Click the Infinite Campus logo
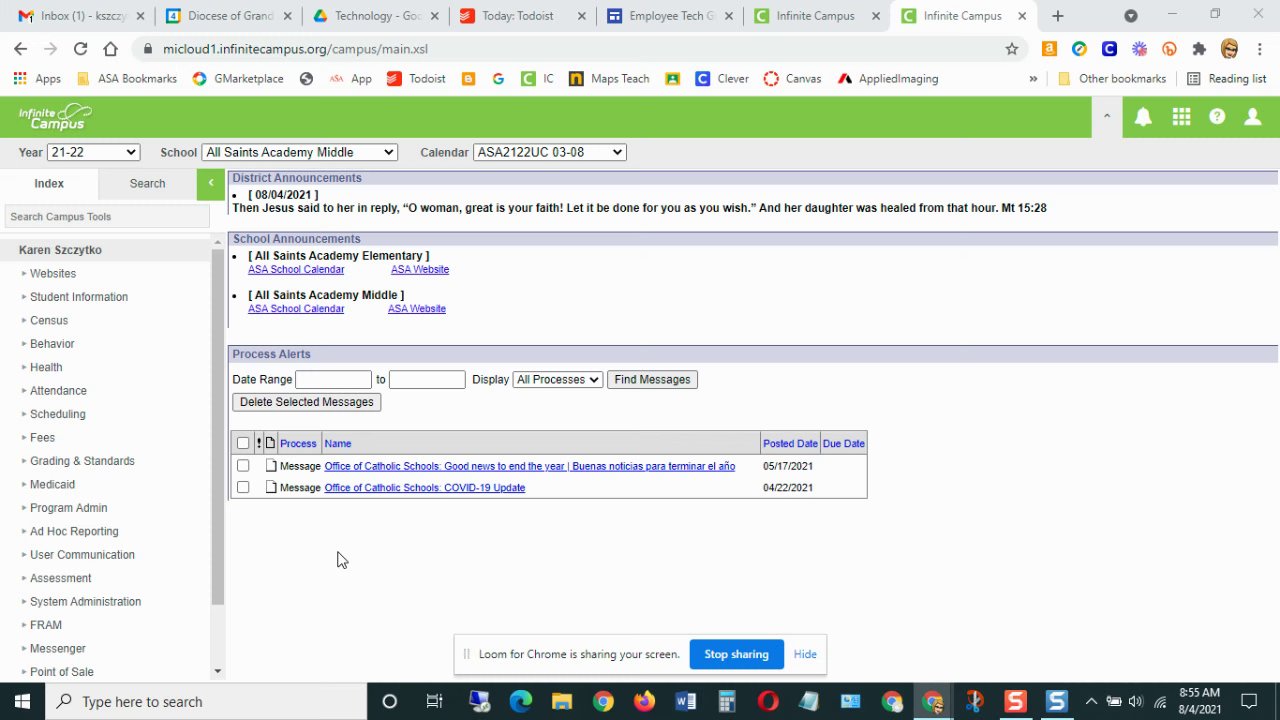This screenshot has width=1280, height=720. click(55, 117)
